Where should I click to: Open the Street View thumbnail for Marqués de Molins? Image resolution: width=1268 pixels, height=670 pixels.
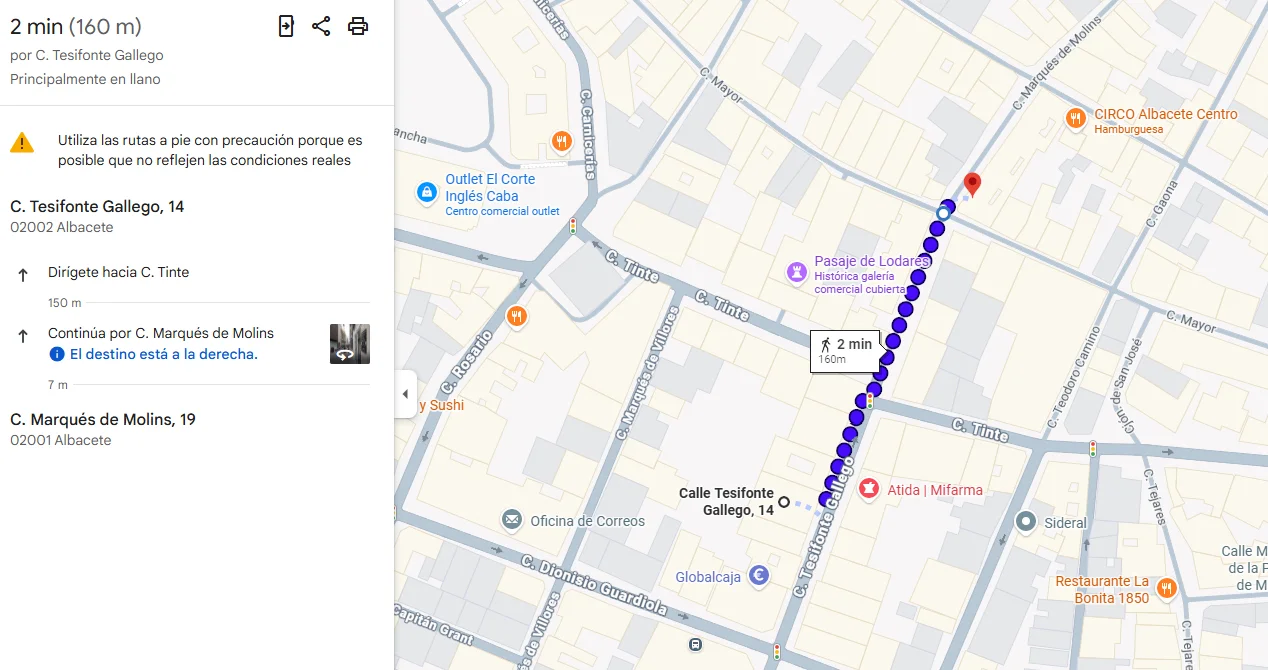pos(350,344)
